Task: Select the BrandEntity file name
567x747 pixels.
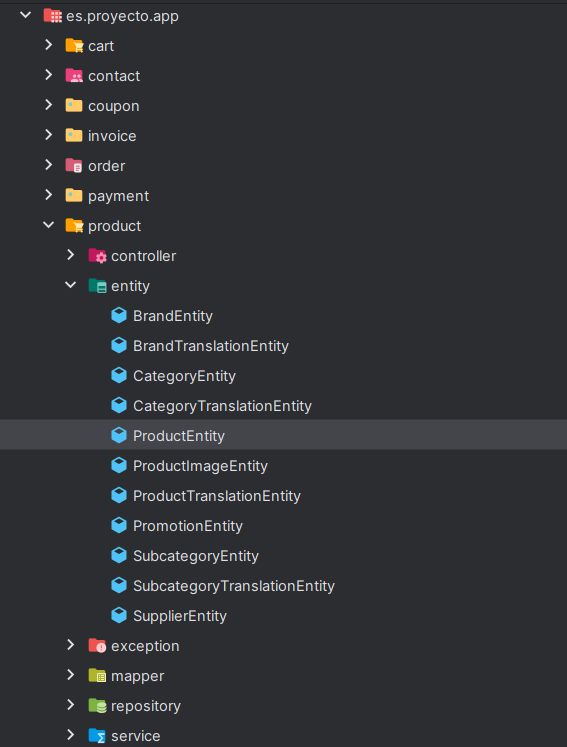Action: pyautogui.click(x=173, y=316)
